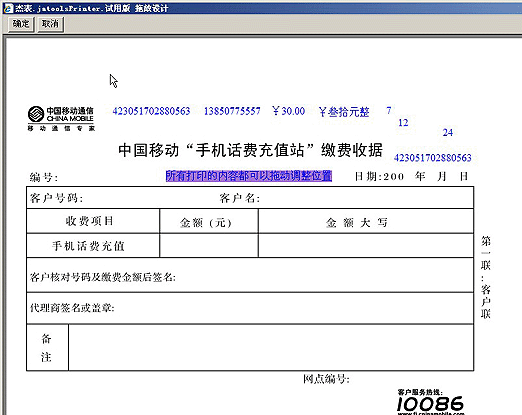The height and width of the screenshot is (415, 522).
Task: Click the vertical 第一联:客户联 text
Action: click(x=486, y=277)
